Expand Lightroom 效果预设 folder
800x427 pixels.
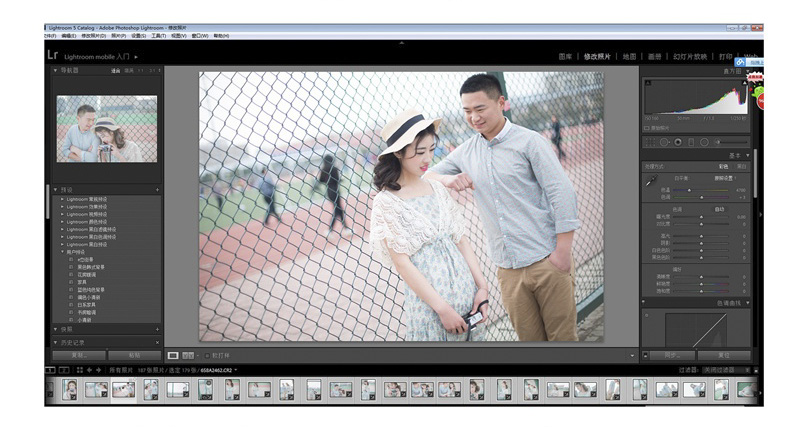pos(62,207)
